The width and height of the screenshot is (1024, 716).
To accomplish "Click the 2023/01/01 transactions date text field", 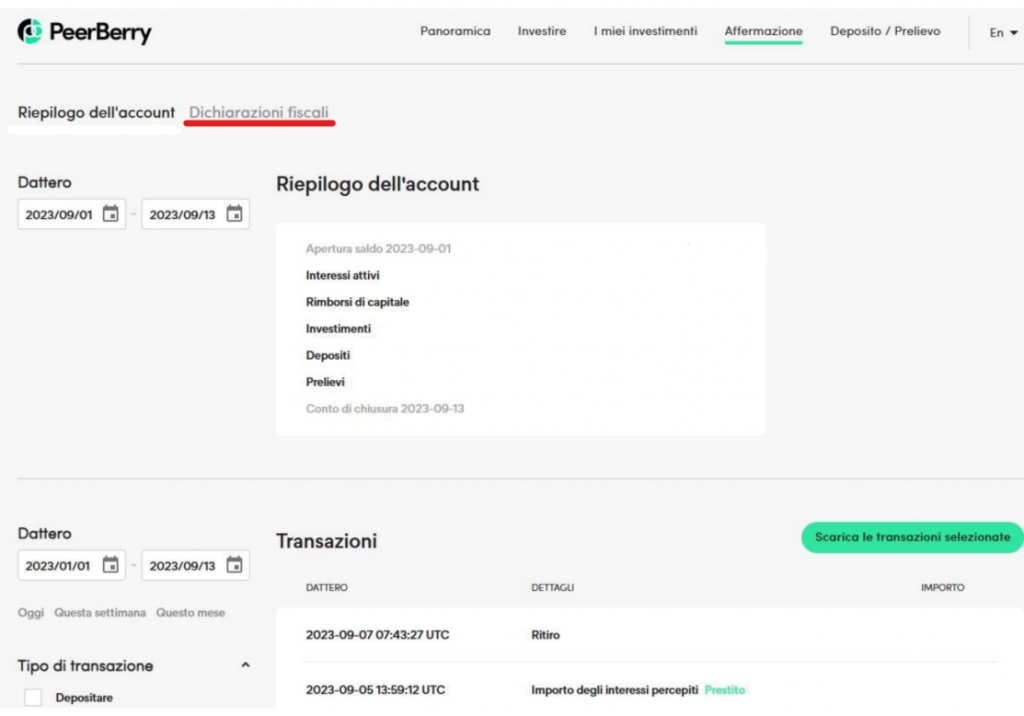I will [58, 565].
